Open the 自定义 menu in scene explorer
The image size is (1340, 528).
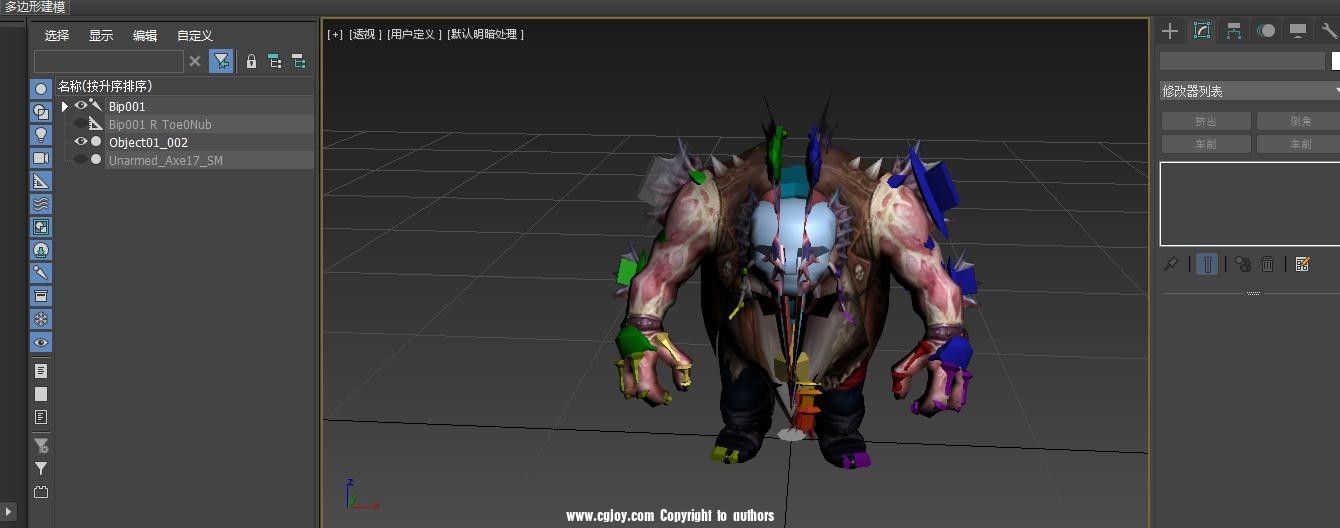click(x=195, y=36)
